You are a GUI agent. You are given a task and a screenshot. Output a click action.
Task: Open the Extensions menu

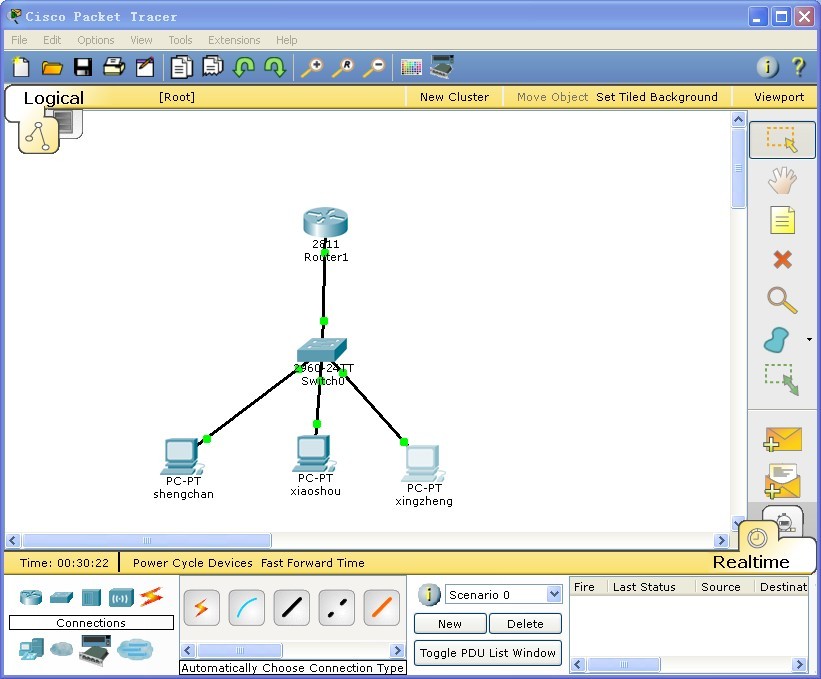[x=234, y=40]
